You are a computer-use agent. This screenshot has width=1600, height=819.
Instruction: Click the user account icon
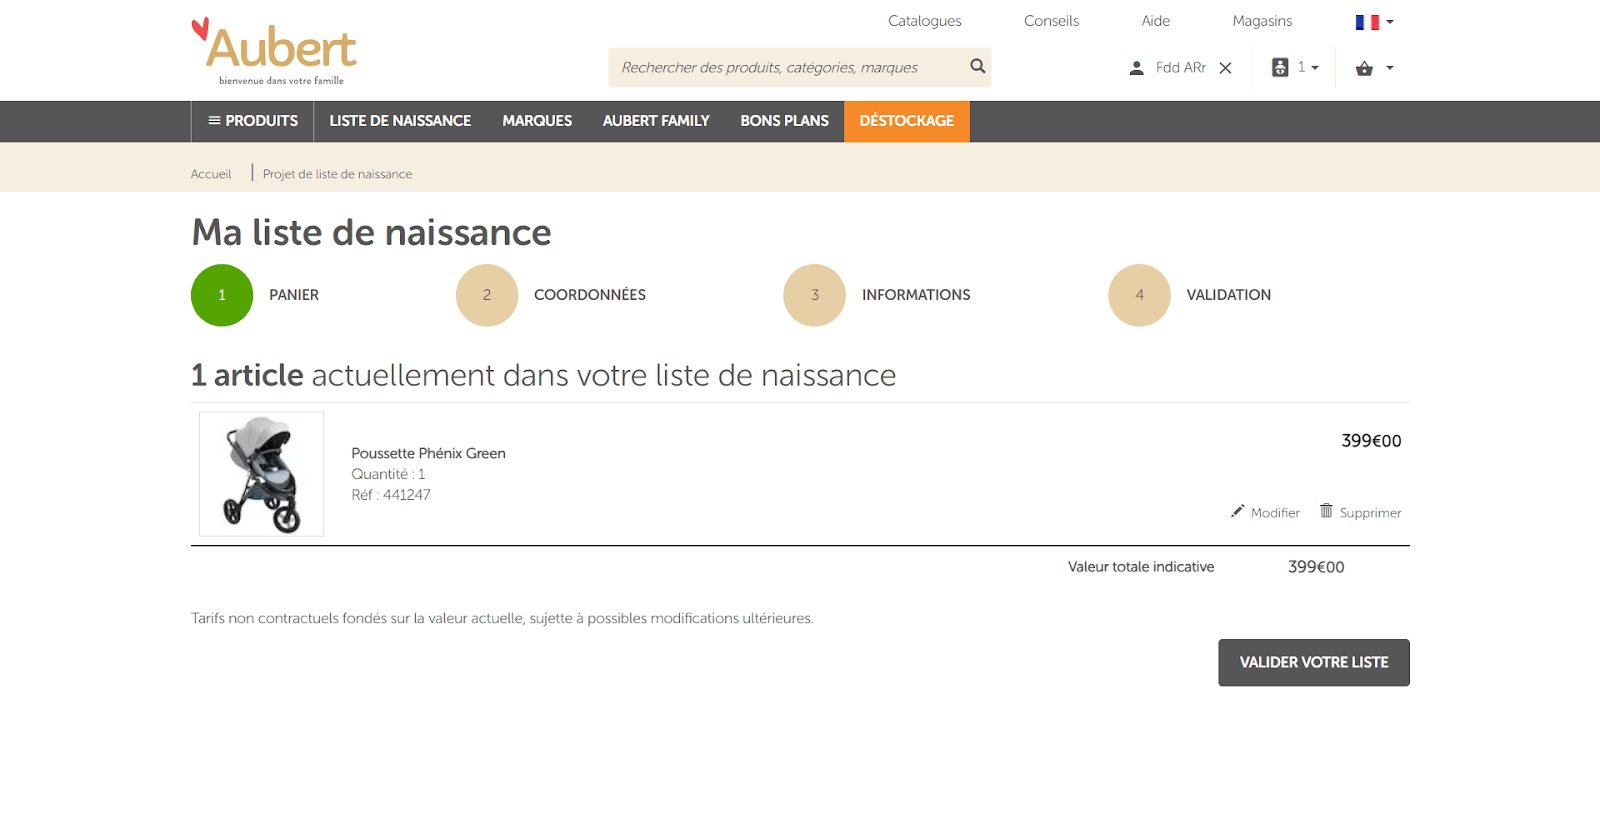pos(1136,68)
